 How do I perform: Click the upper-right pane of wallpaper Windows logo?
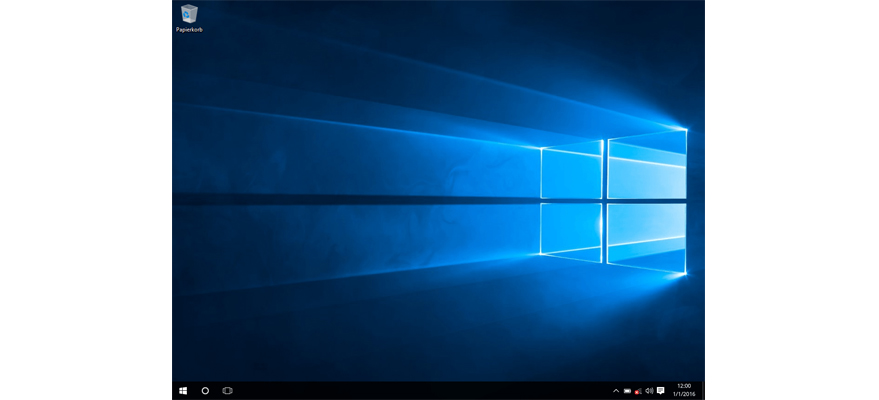[x=647, y=165]
